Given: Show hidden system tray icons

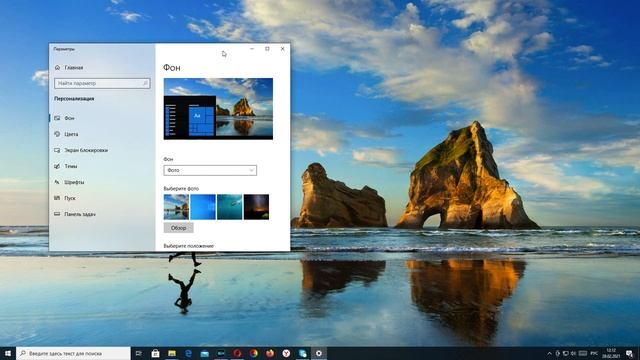Looking at the screenshot, I should 549,353.
